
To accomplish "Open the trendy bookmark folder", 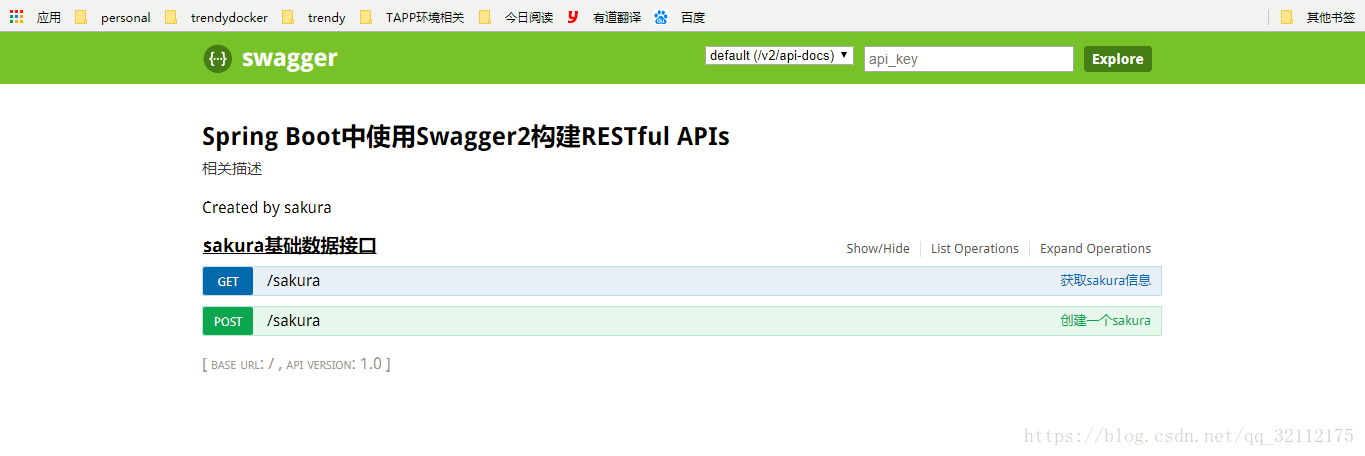I will click(x=314, y=17).
